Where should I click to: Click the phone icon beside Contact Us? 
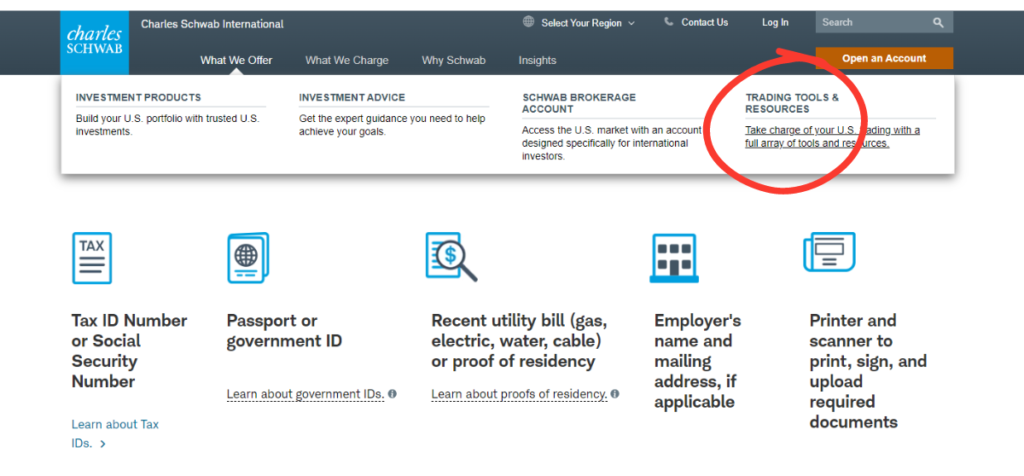click(x=669, y=22)
